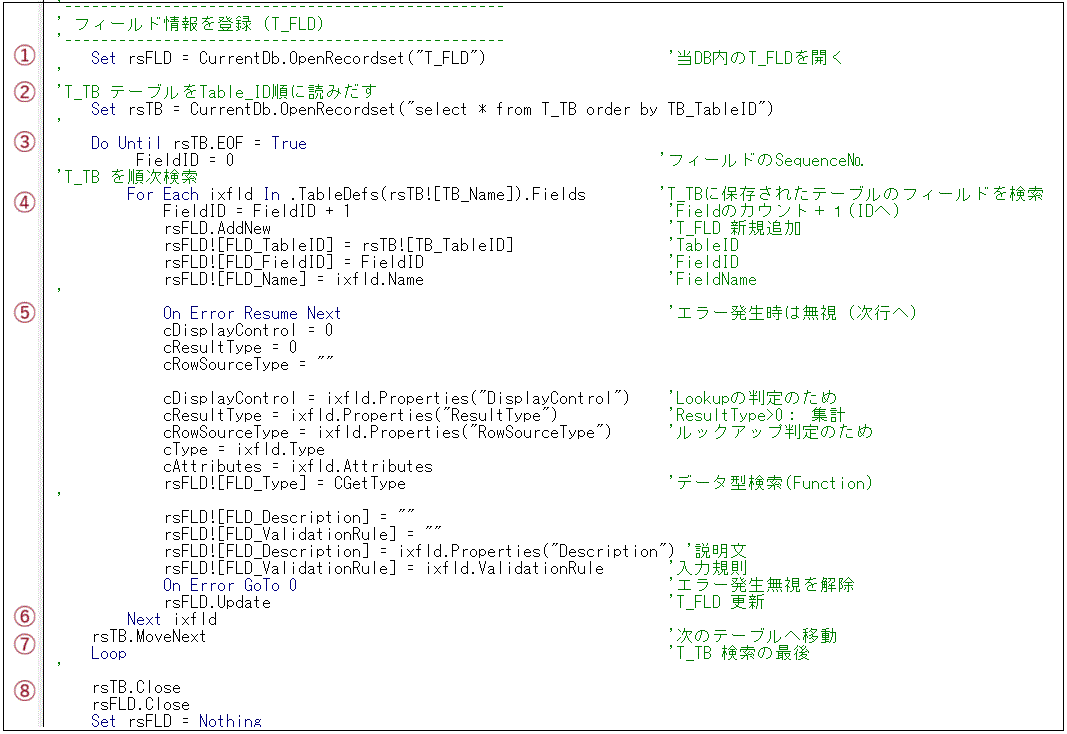Click the 'rsFLD.Update' code line
Viewport: 1067px width, 734px height.
tap(216, 602)
